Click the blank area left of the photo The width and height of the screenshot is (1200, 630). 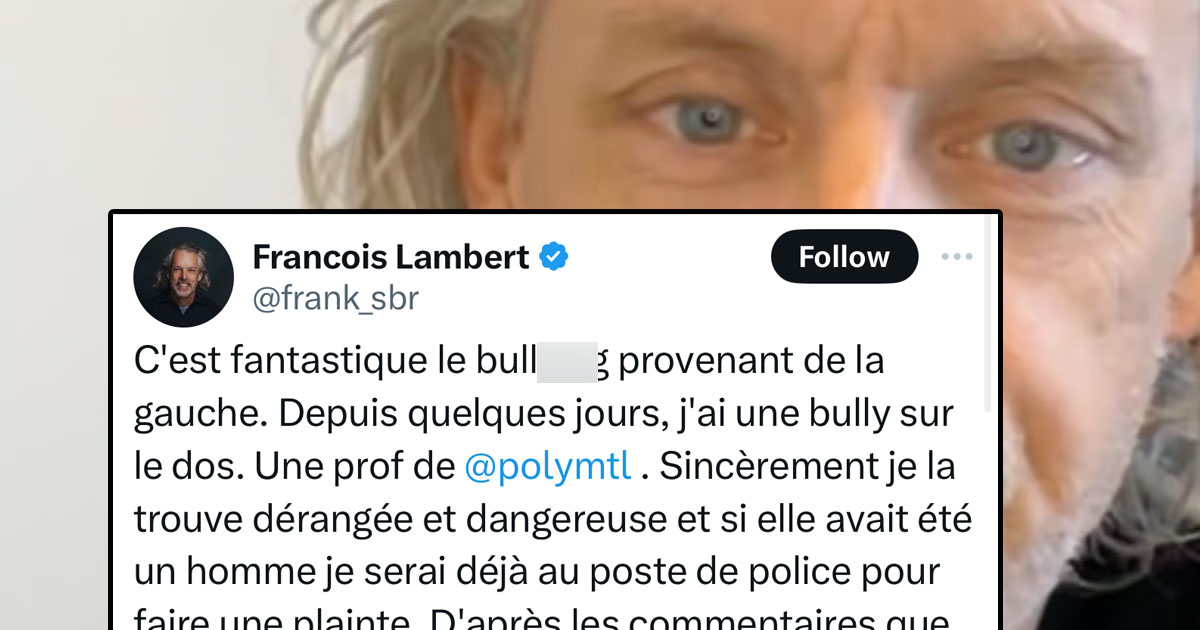point(150,100)
